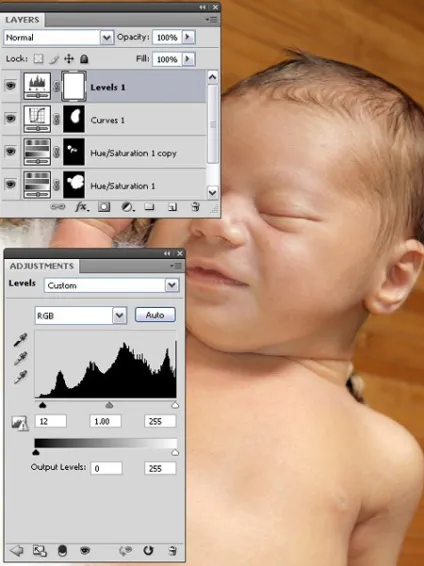The image size is (424, 566).
Task: Click the add layer mask icon
Action: [x=104, y=207]
